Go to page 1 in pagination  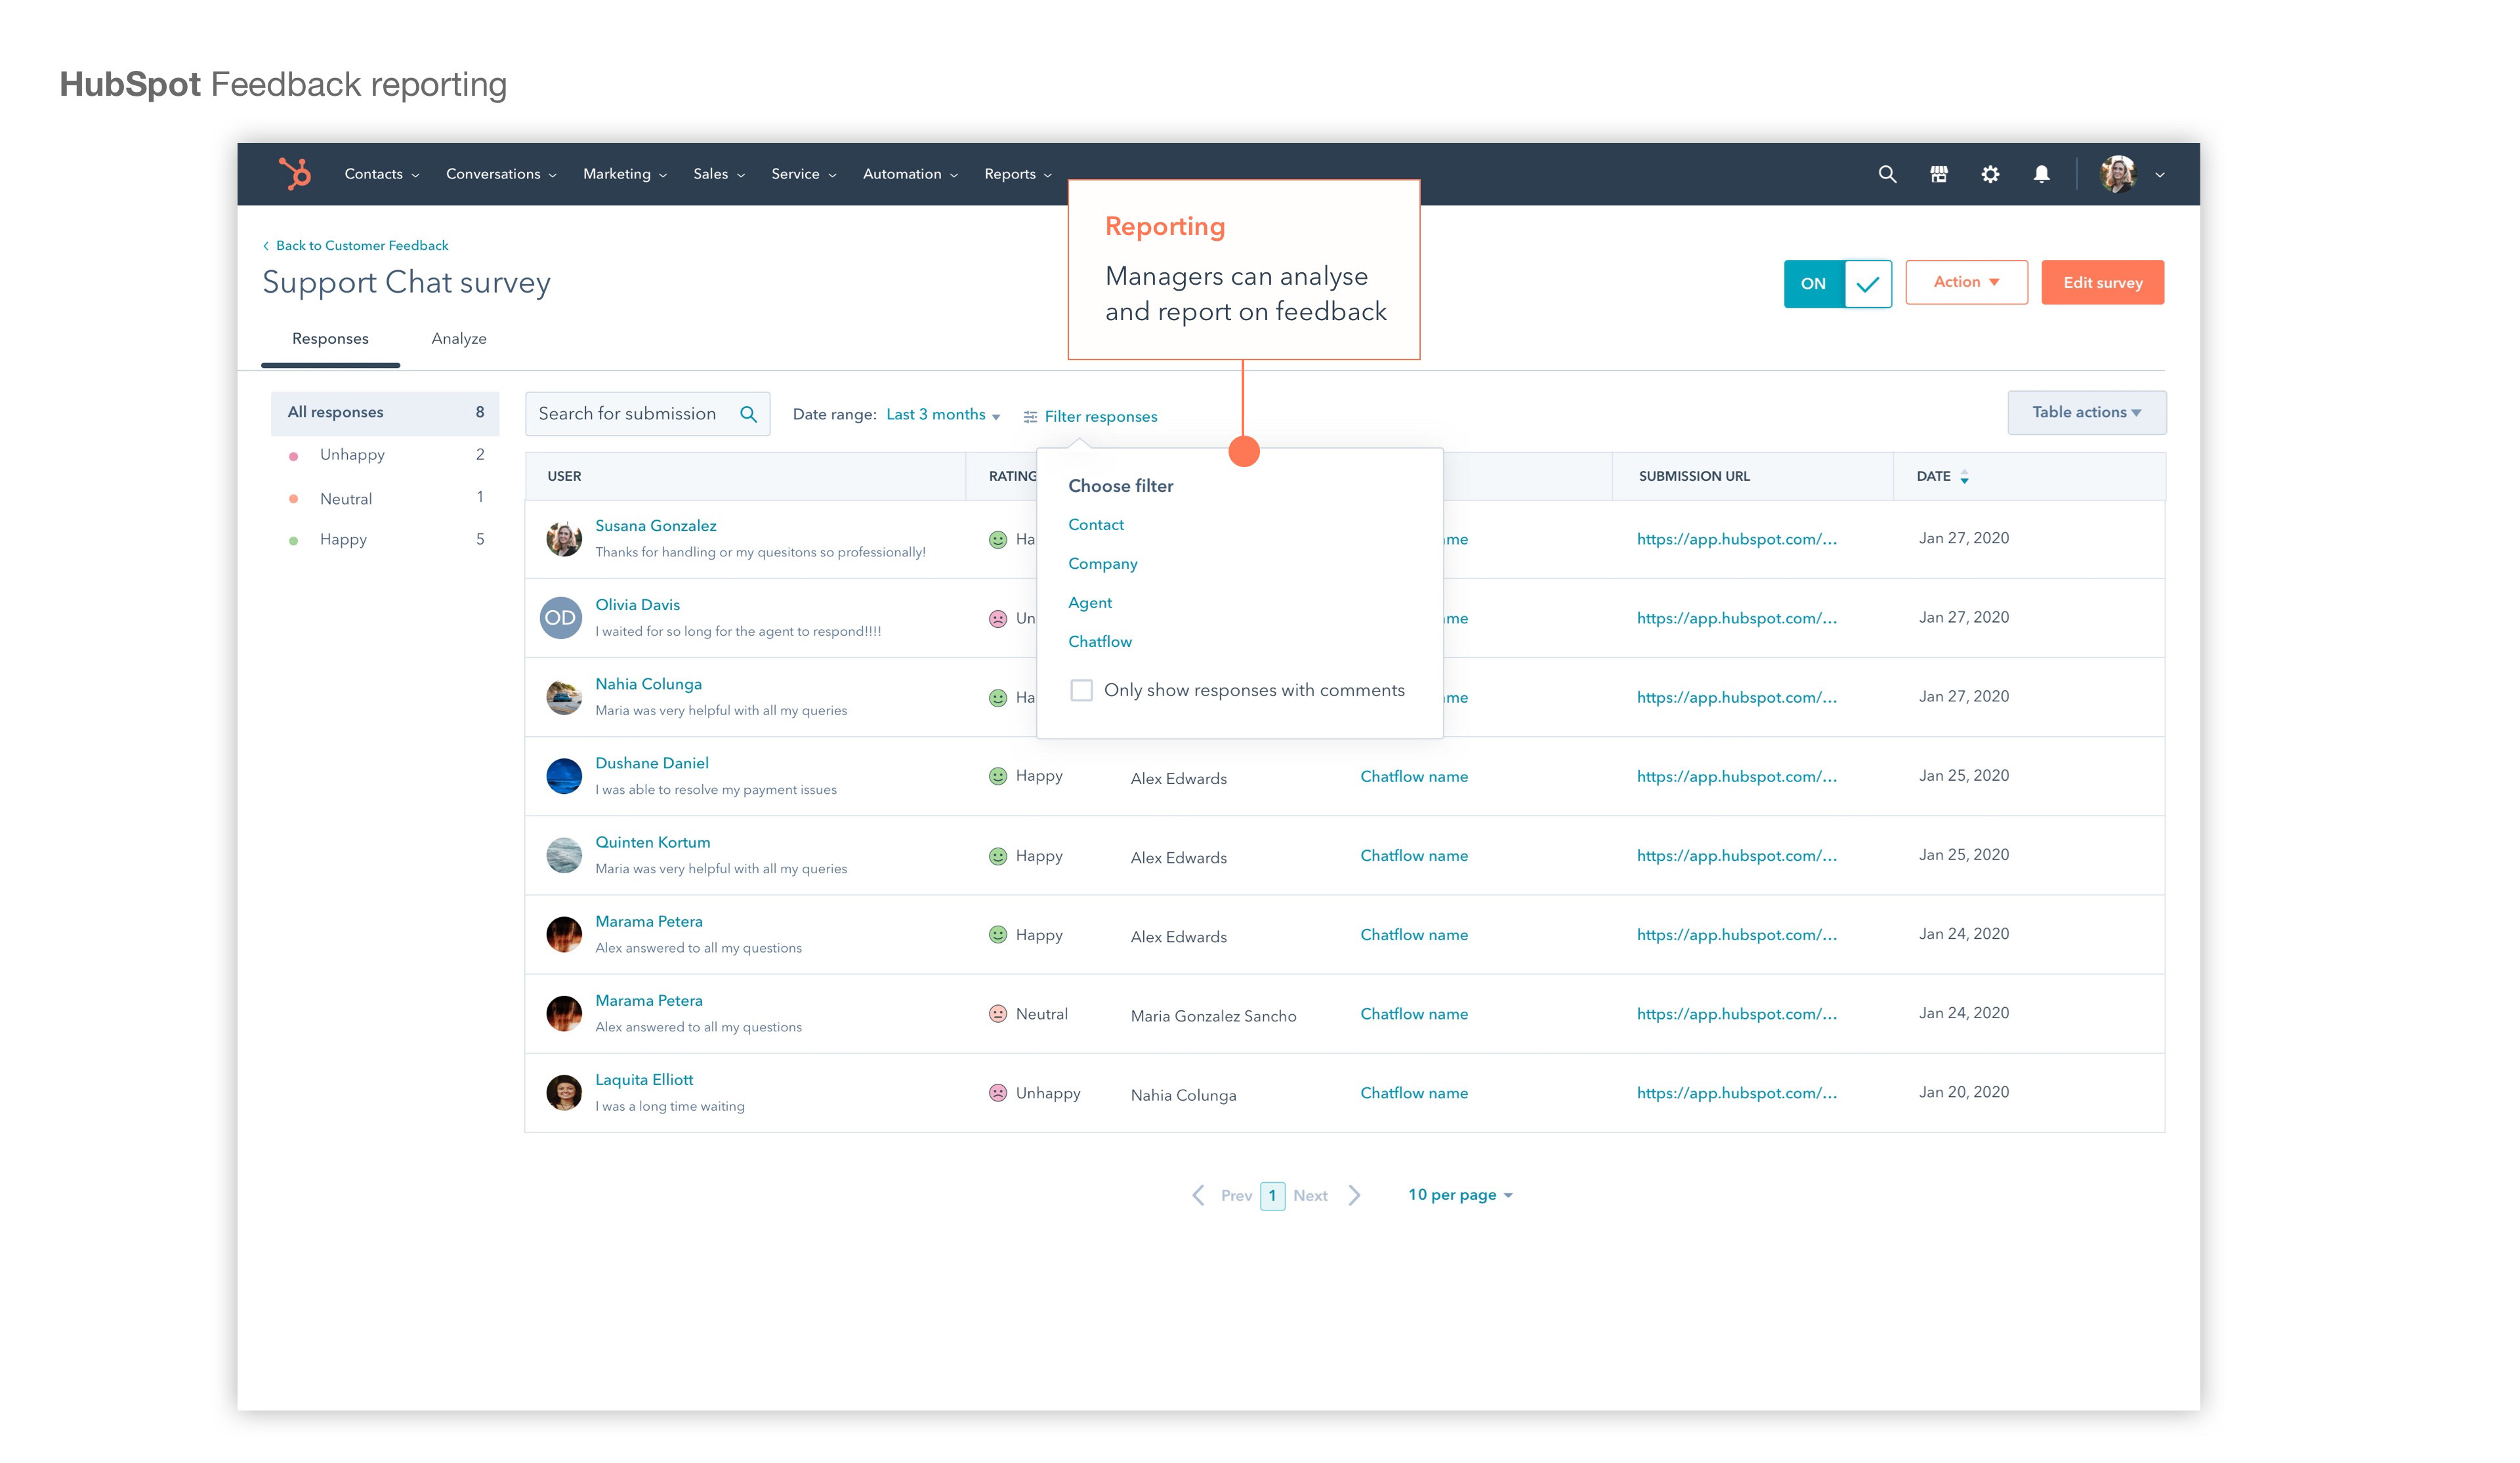coord(1272,1195)
